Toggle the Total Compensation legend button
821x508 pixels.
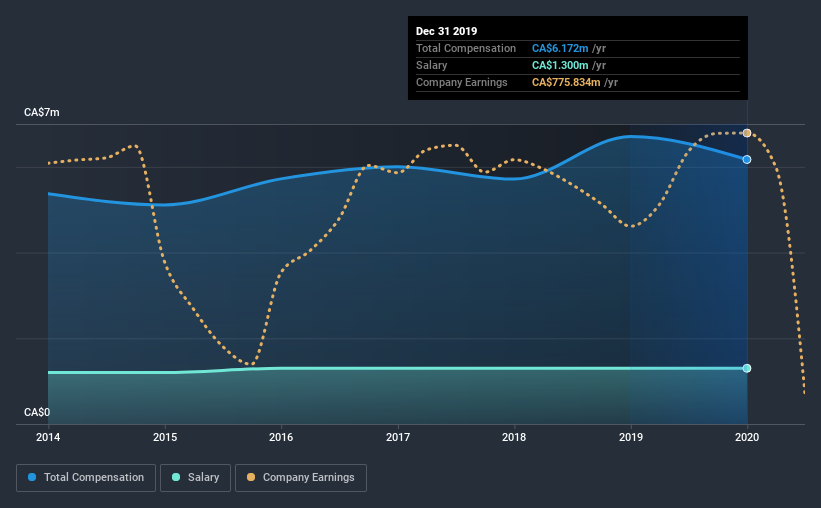(86, 478)
